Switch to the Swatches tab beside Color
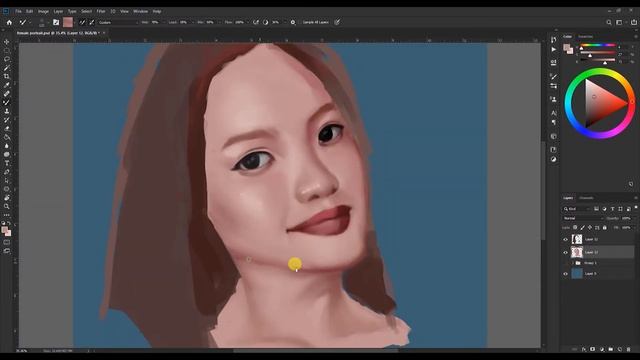Viewport: 640px width, 360px height. click(585, 37)
